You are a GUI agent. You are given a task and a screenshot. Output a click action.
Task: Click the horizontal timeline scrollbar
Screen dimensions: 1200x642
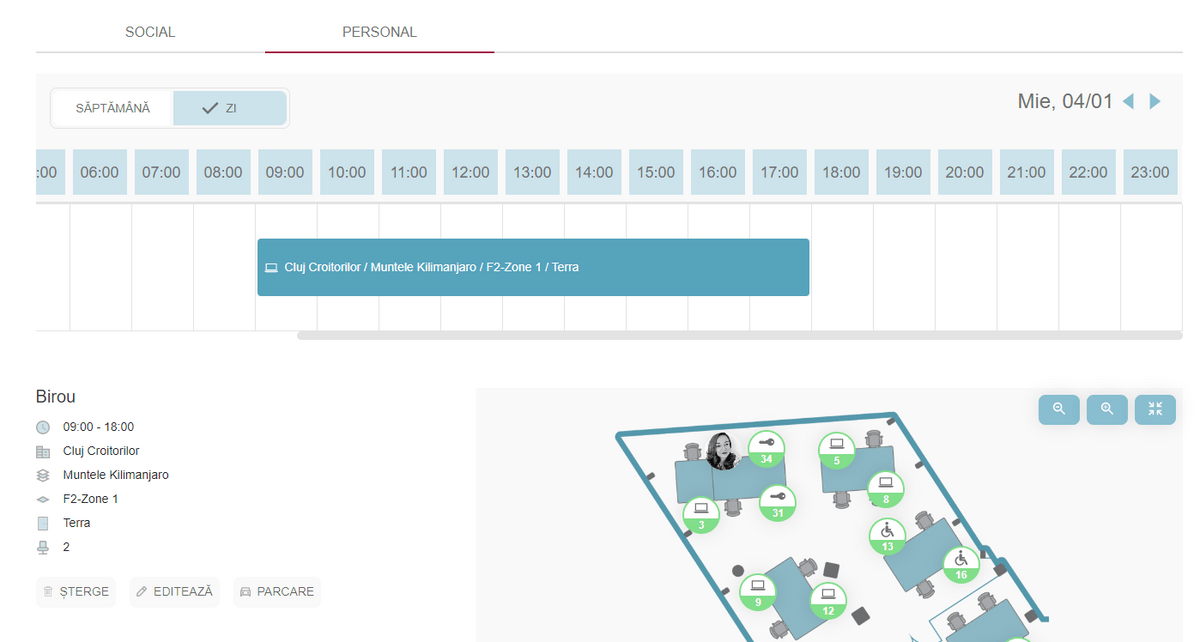[x=740, y=336]
